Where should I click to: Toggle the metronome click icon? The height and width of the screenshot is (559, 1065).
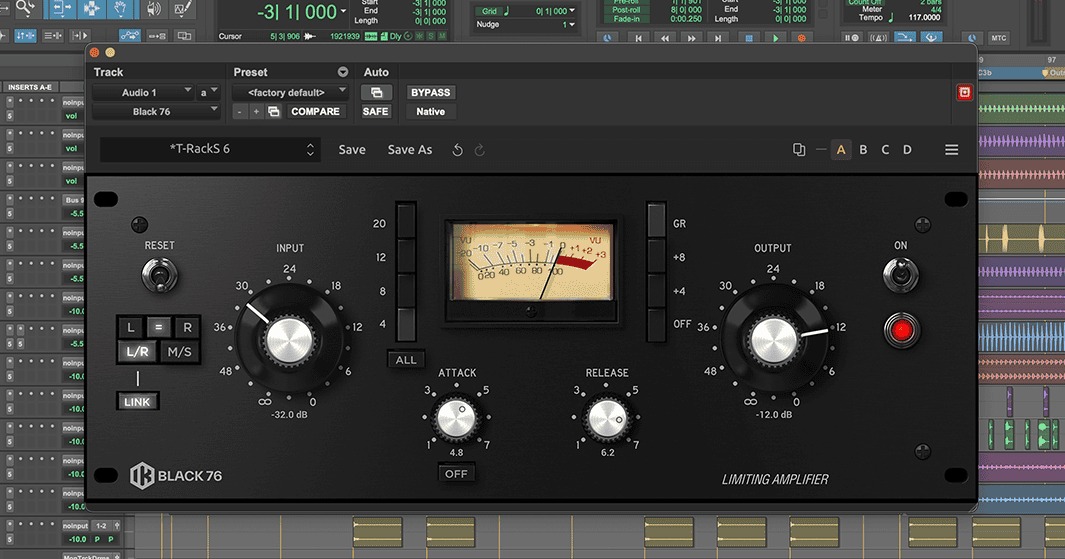(x=879, y=38)
